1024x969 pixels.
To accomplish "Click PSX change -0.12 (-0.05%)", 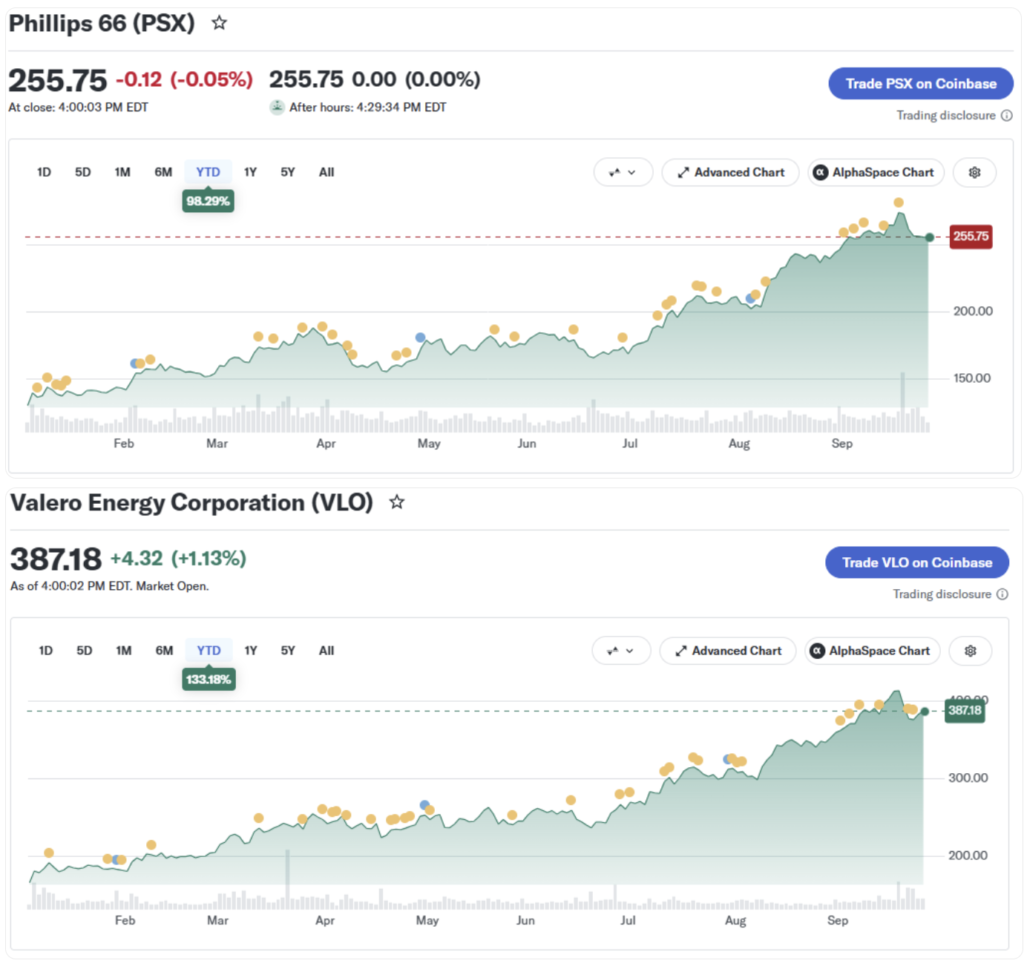I will coord(184,80).
